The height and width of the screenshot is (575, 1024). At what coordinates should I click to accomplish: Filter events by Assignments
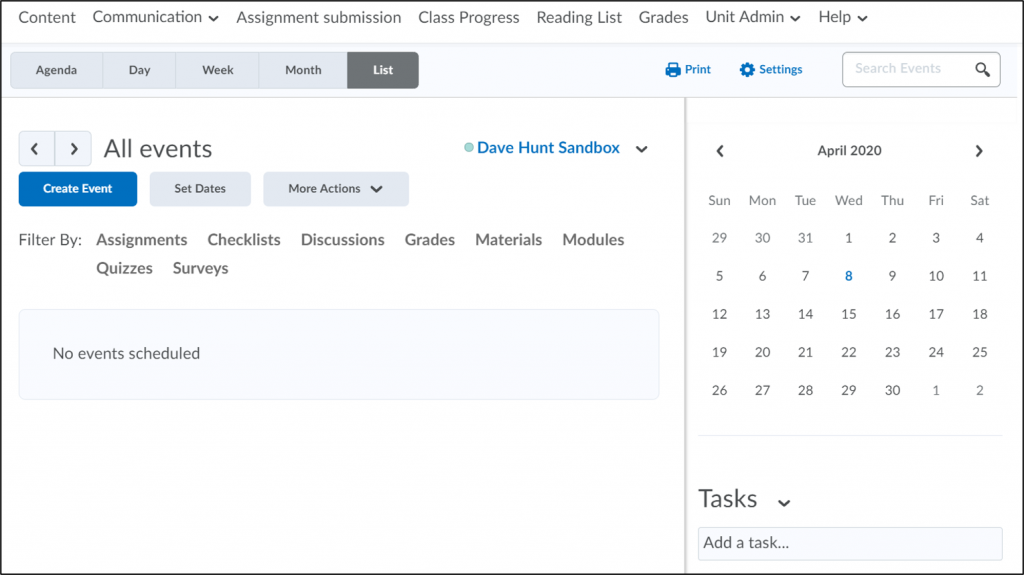pos(141,240)
